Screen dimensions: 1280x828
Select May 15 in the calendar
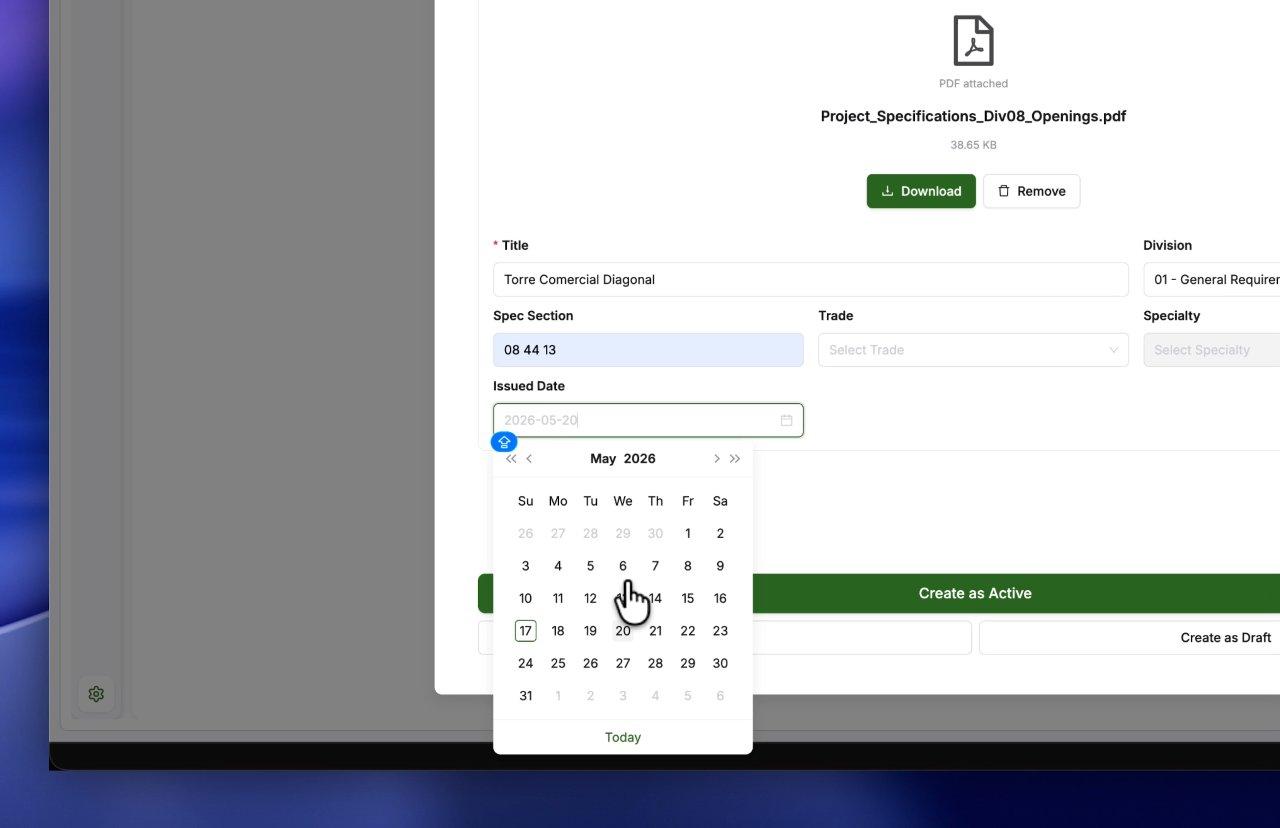688,599
